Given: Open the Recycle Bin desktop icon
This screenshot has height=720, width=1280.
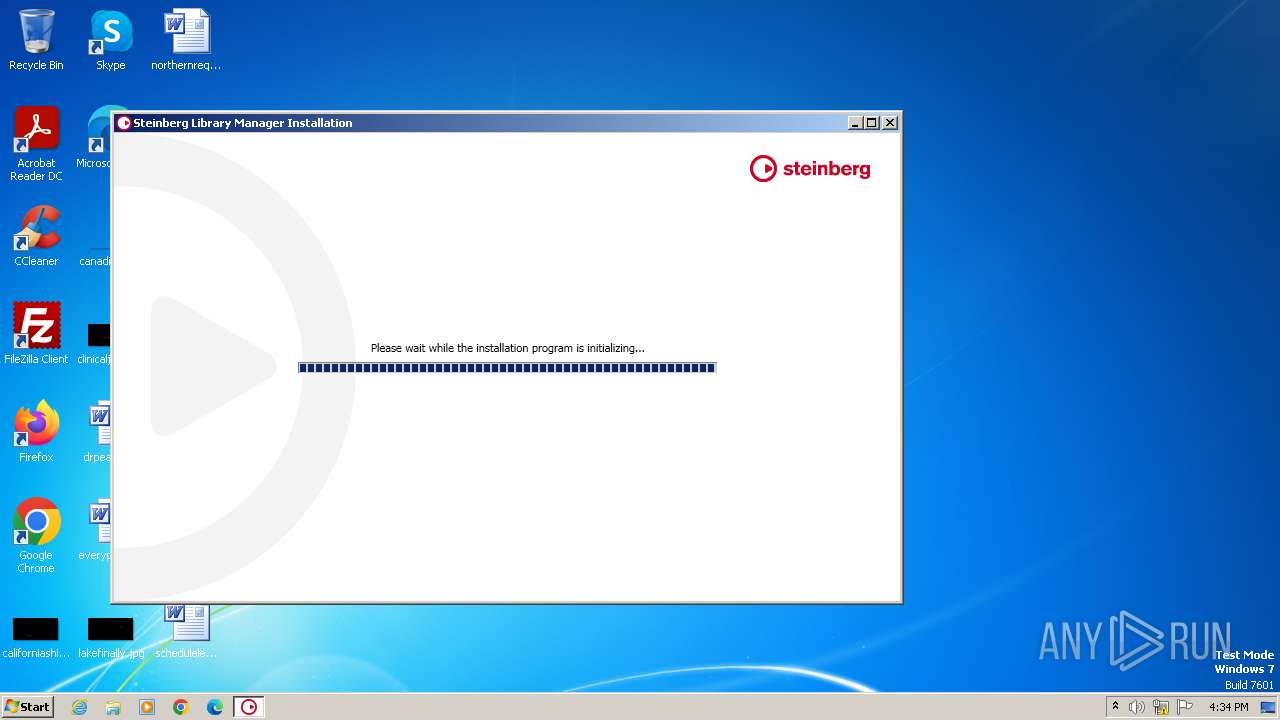Looking at the screenshot, I should tap(36, 40).
